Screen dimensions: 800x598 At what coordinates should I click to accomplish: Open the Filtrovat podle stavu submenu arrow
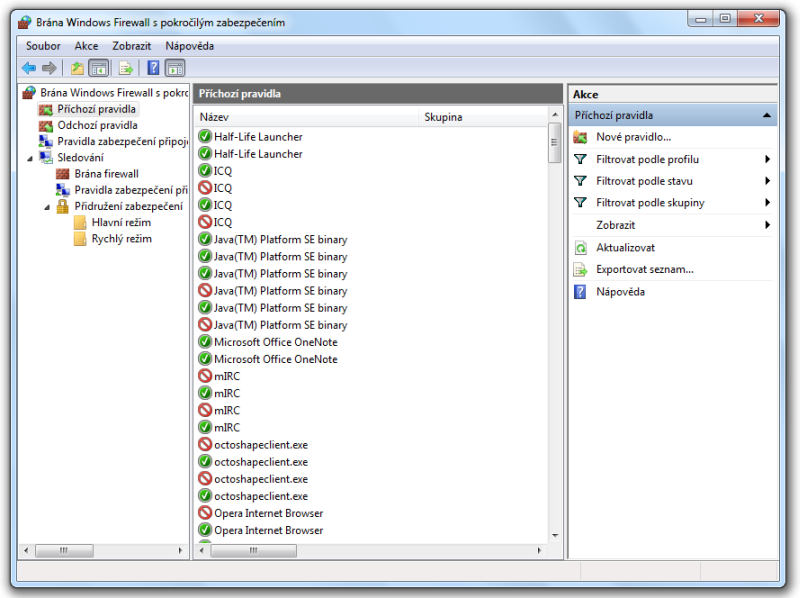tap(767, 181)
